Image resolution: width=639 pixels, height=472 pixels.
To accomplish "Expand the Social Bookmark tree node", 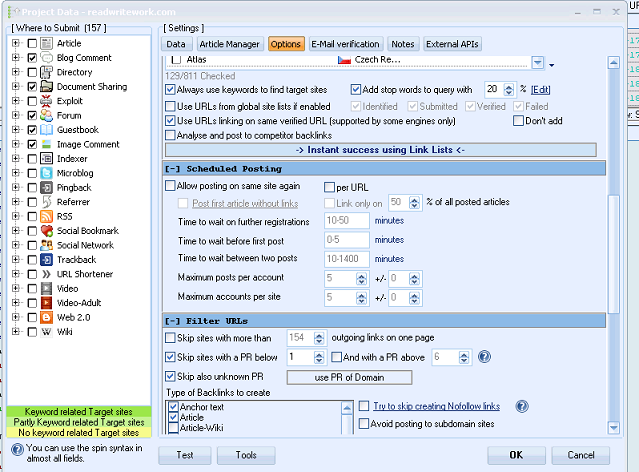I will 15,231.
